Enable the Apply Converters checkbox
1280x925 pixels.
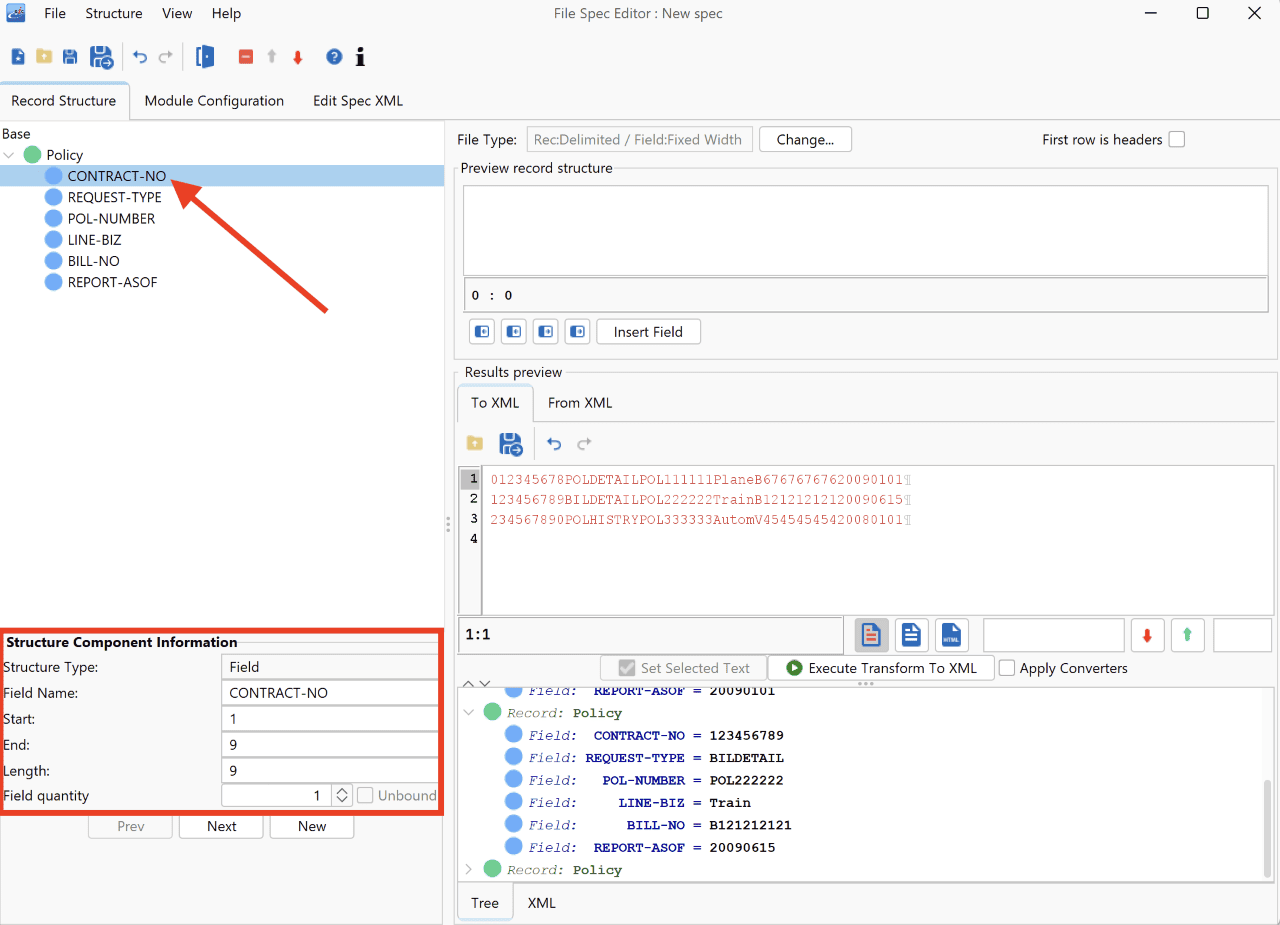coord(1007,667)
